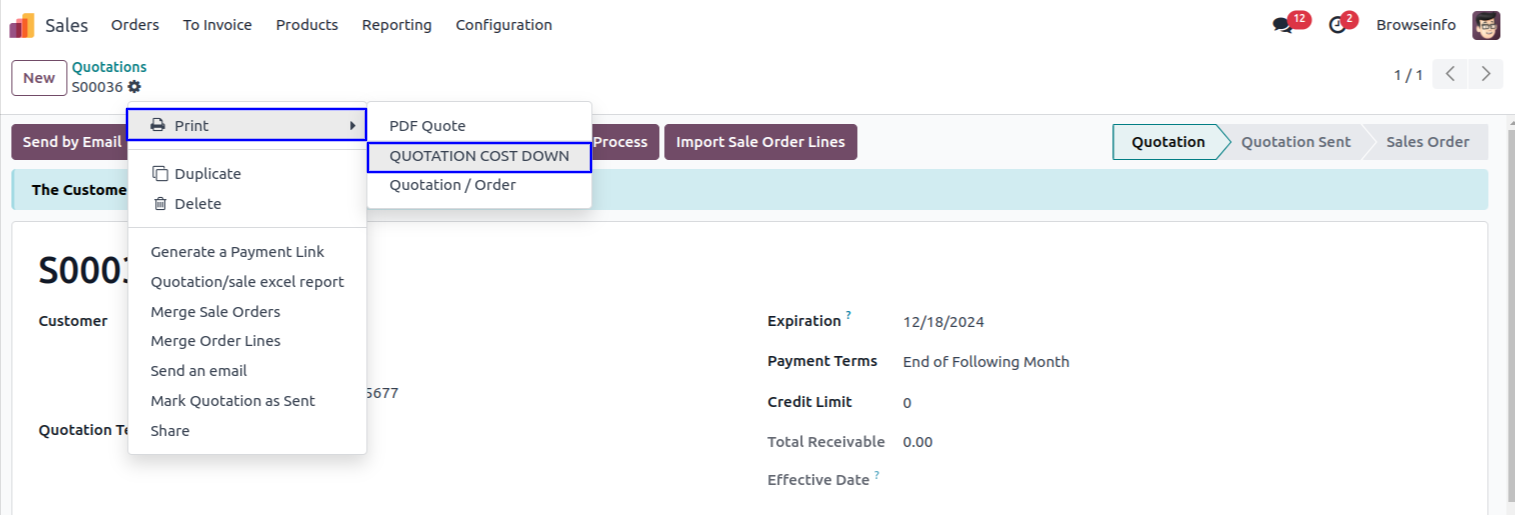Expand the Print submenu

[247, 125]
